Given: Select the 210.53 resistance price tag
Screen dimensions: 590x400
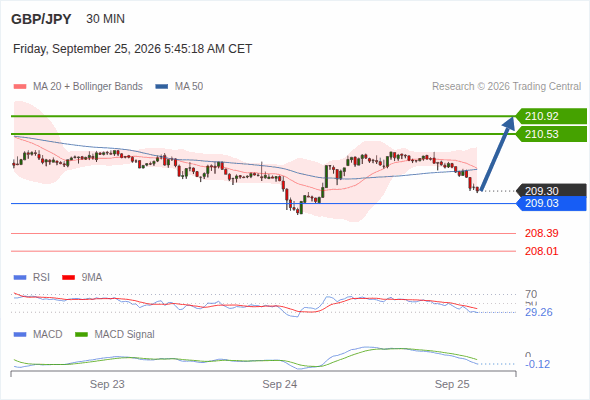Looking at the screenshot, I should [551, 134].
